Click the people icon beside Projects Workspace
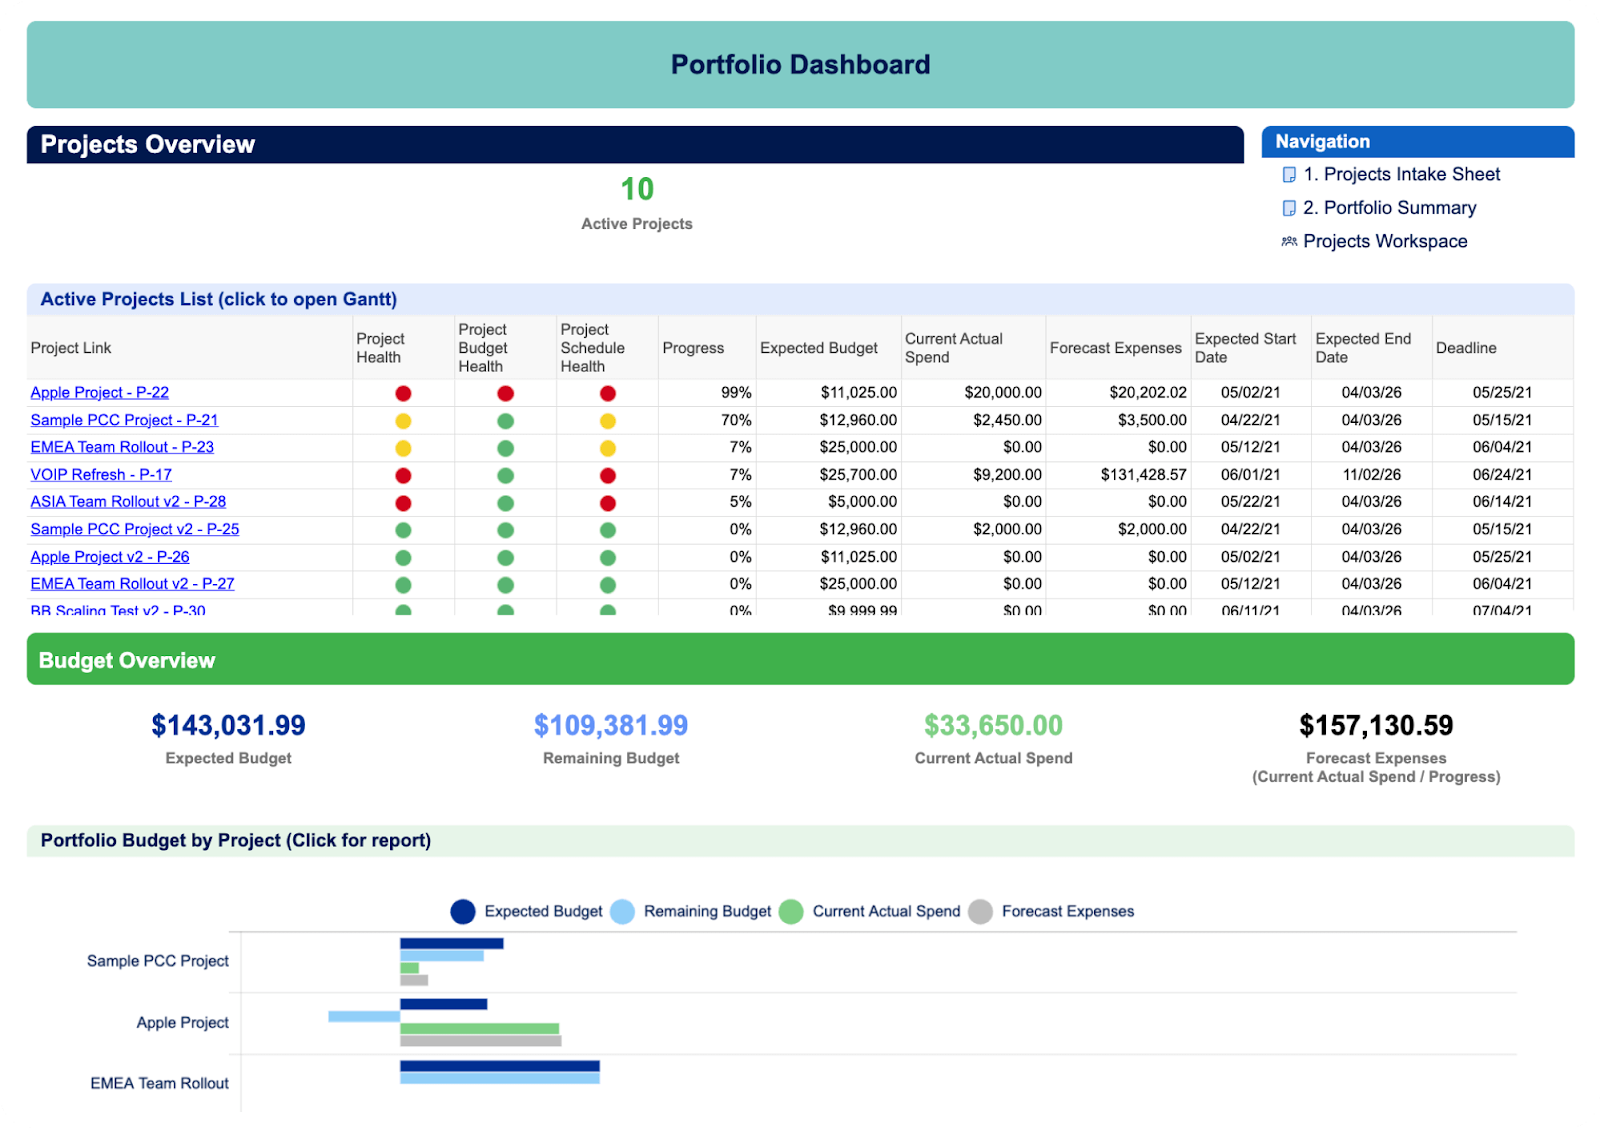Viewport: 1600px width, 1128px height. tap(1289, 242)
